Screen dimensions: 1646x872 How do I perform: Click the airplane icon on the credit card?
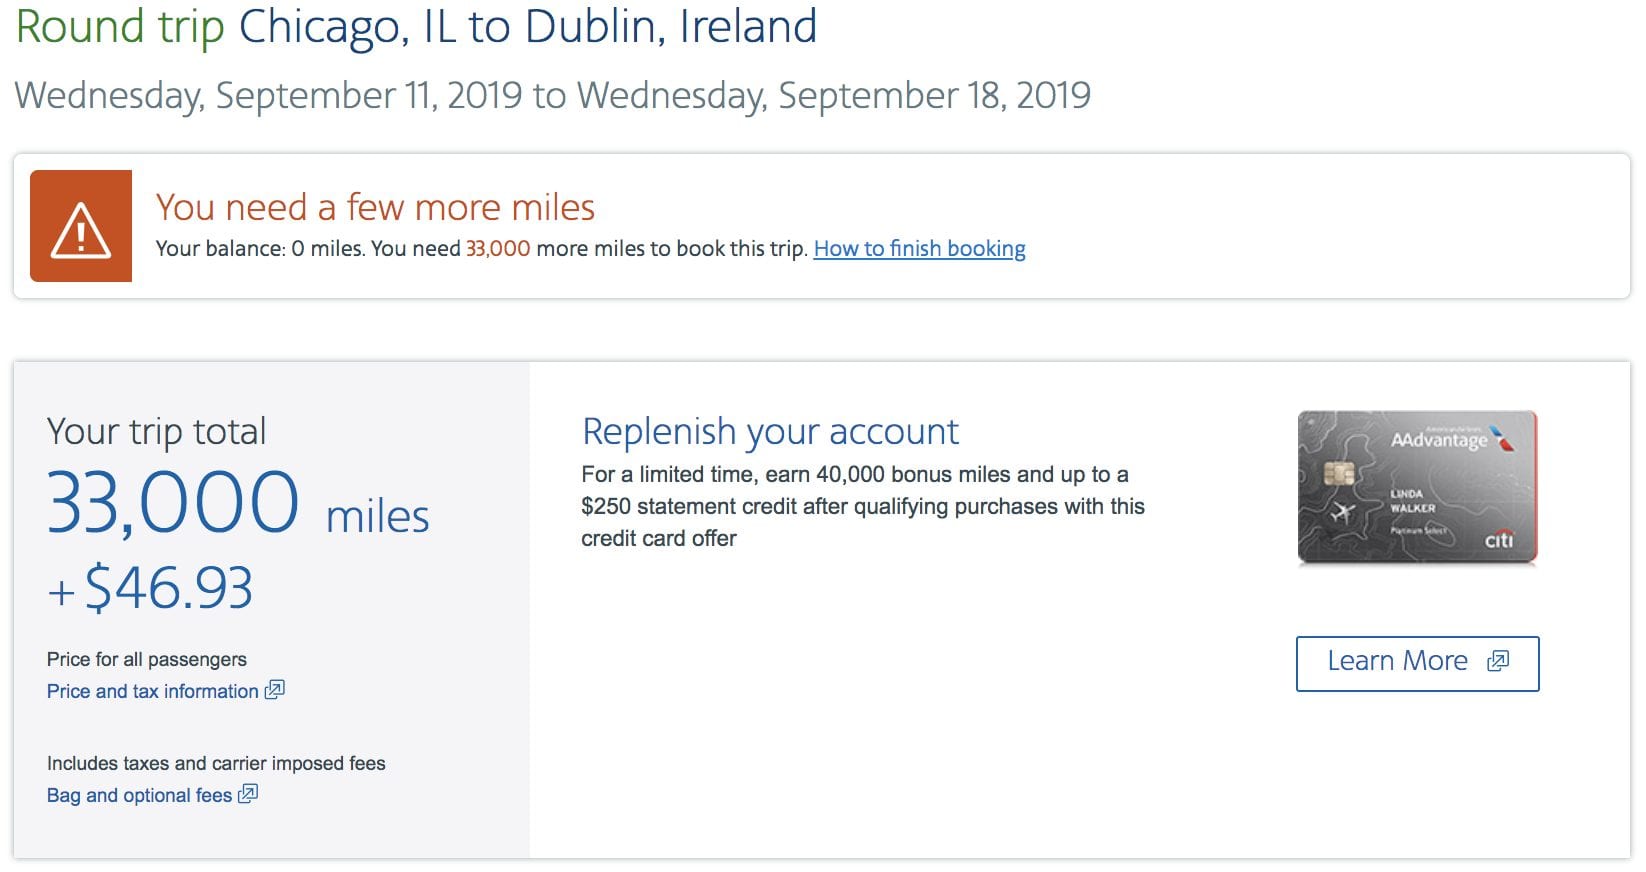(x=1343, y=513)
